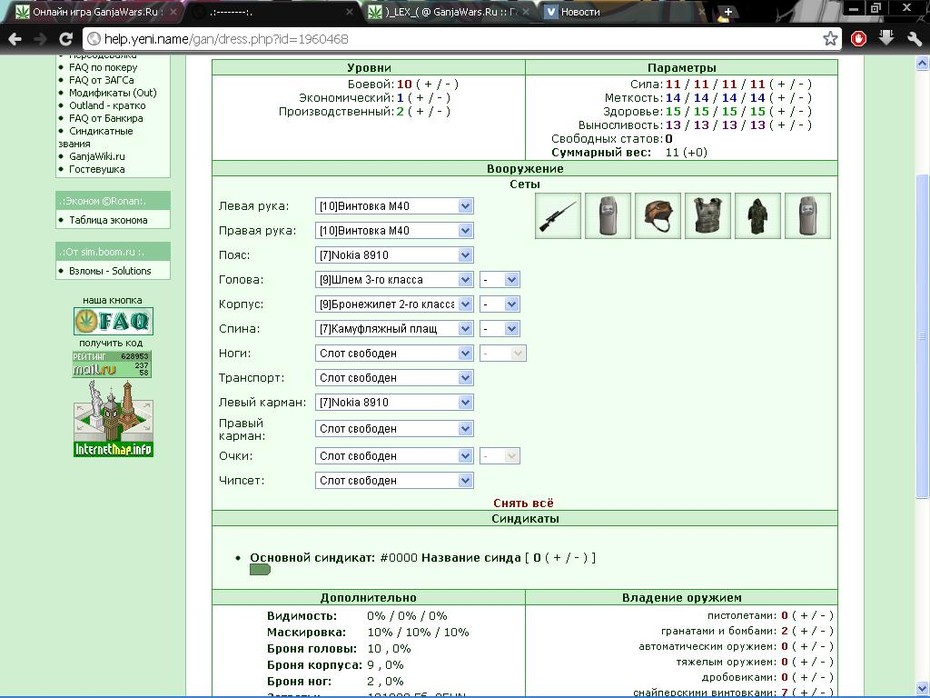Image resolution: width=930 pixels, height=698 pixels.
Task: Click the plus/minus control for Меткость
Action: pos(790,98)
